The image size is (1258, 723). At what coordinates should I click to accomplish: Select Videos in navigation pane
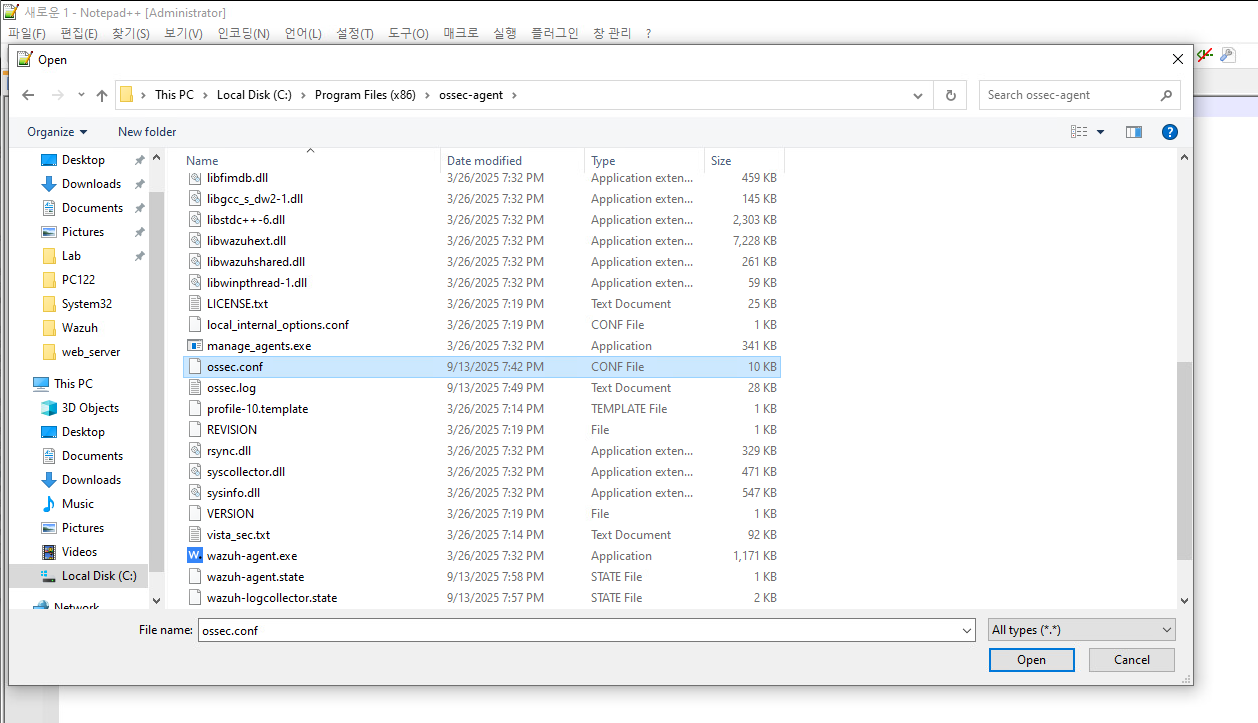[79, 552]
